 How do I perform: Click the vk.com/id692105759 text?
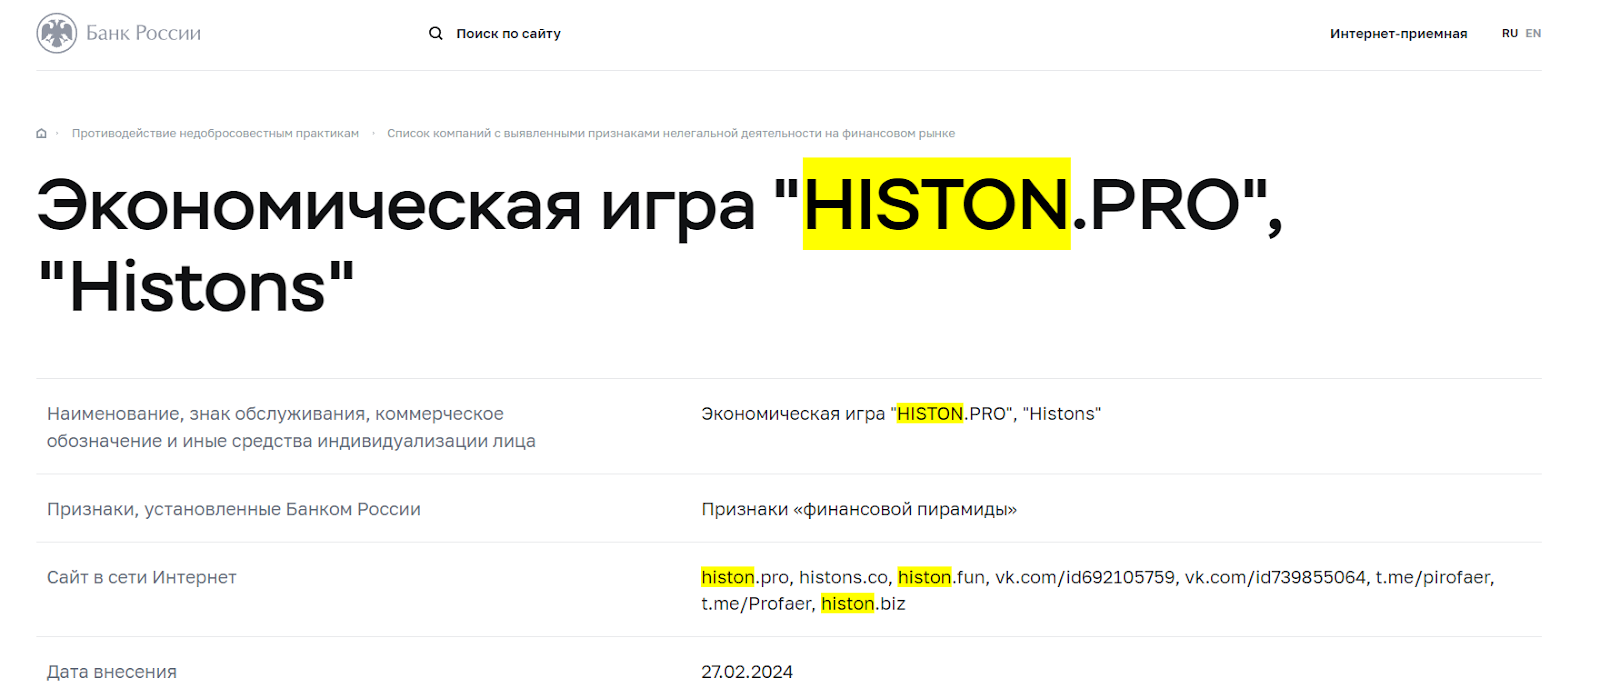1085,577
